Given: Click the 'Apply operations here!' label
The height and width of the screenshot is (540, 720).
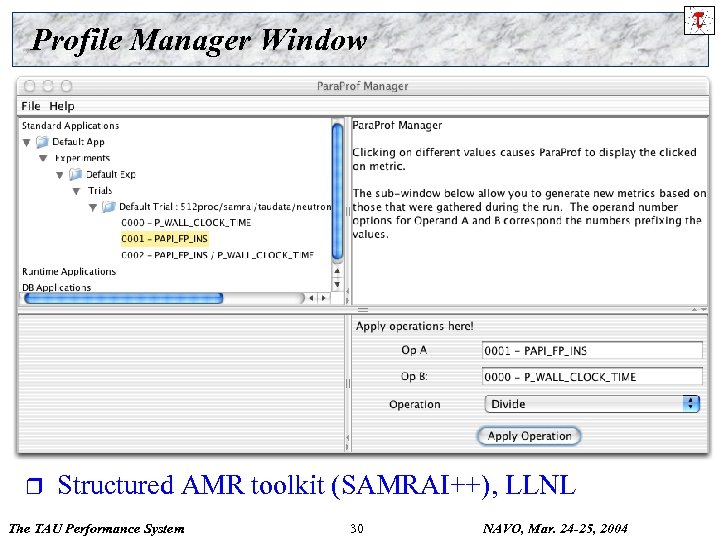Looking at the screenshot, I should pyautogui.click(x=414, y=326).
